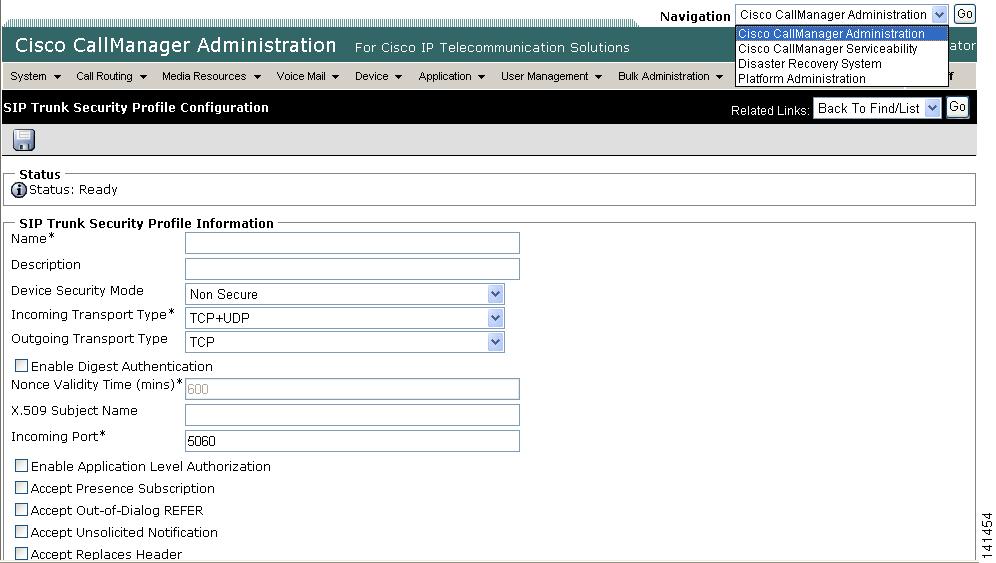996x563 pixels.
Task: Open the Related Links dropdown
Action: pos(877,108)
